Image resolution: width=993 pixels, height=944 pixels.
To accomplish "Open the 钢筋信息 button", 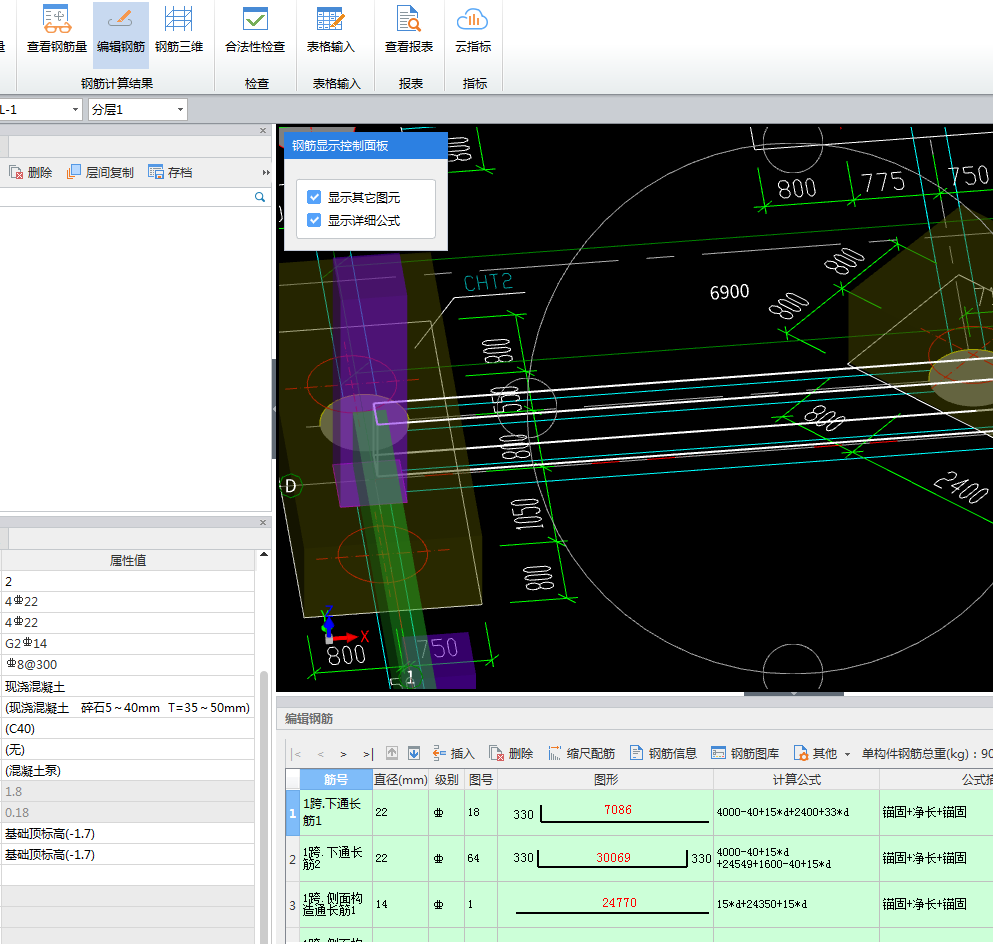I will 664,753.
